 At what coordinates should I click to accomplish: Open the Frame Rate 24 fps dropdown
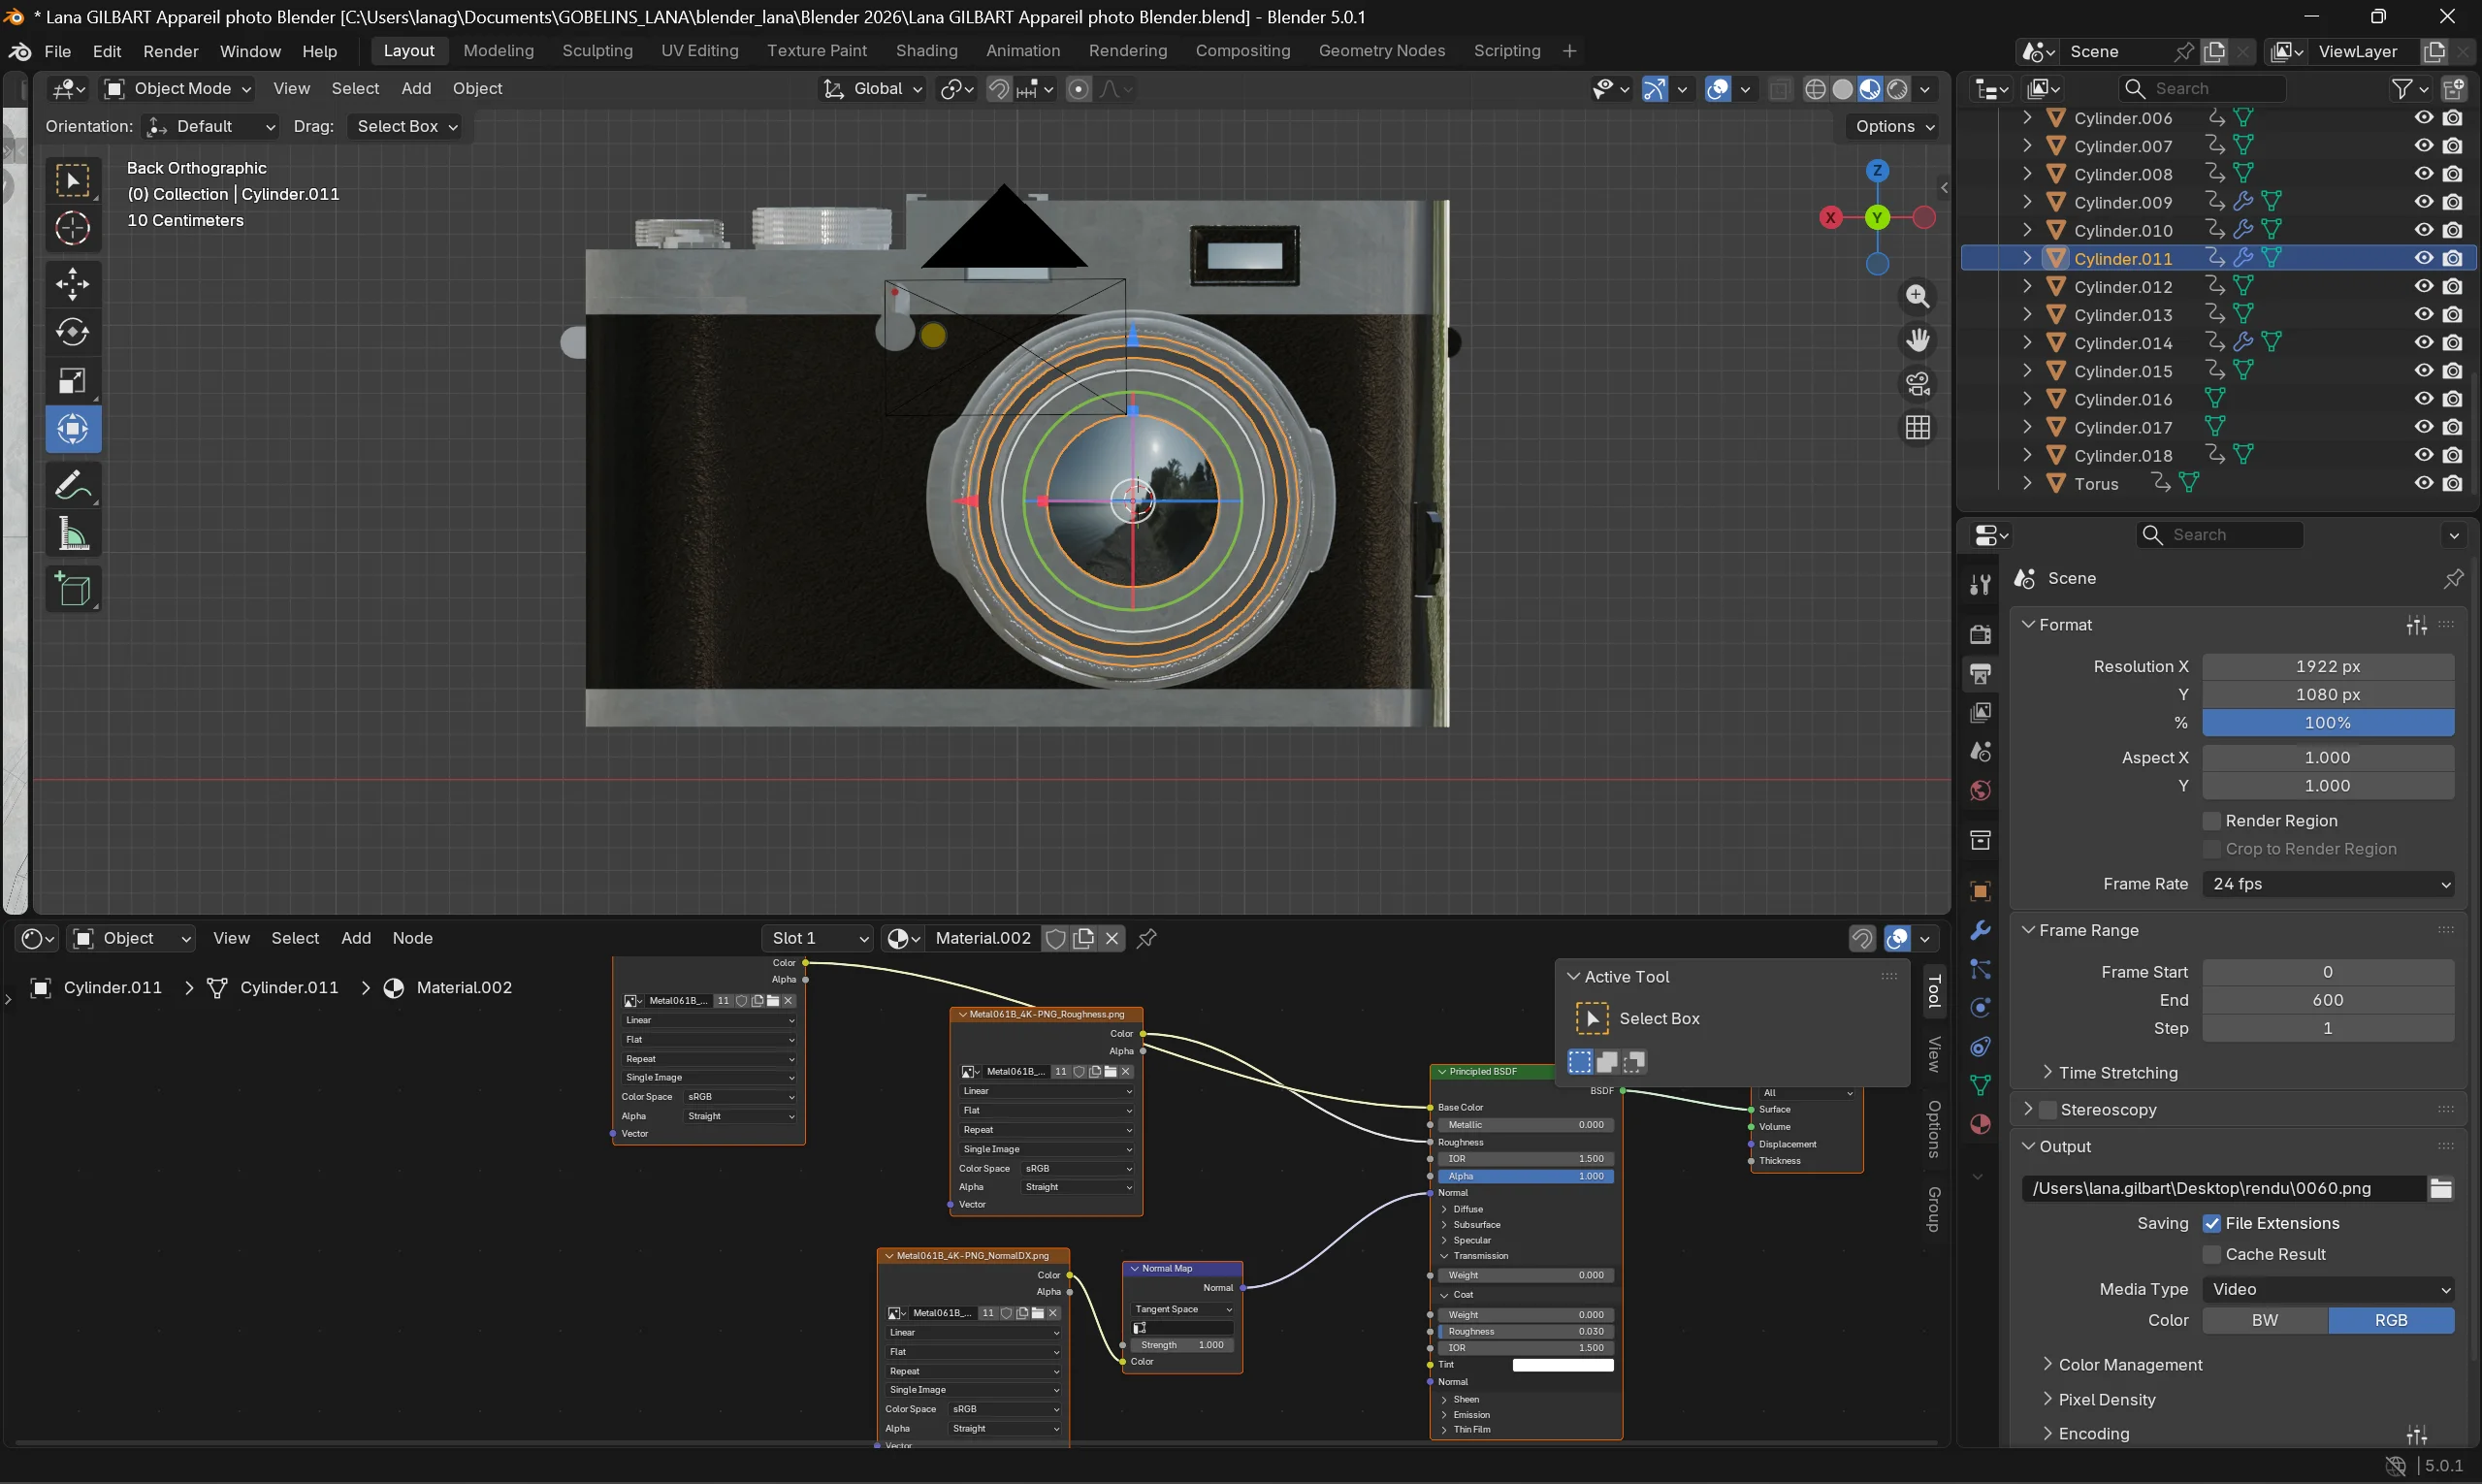2328,884
